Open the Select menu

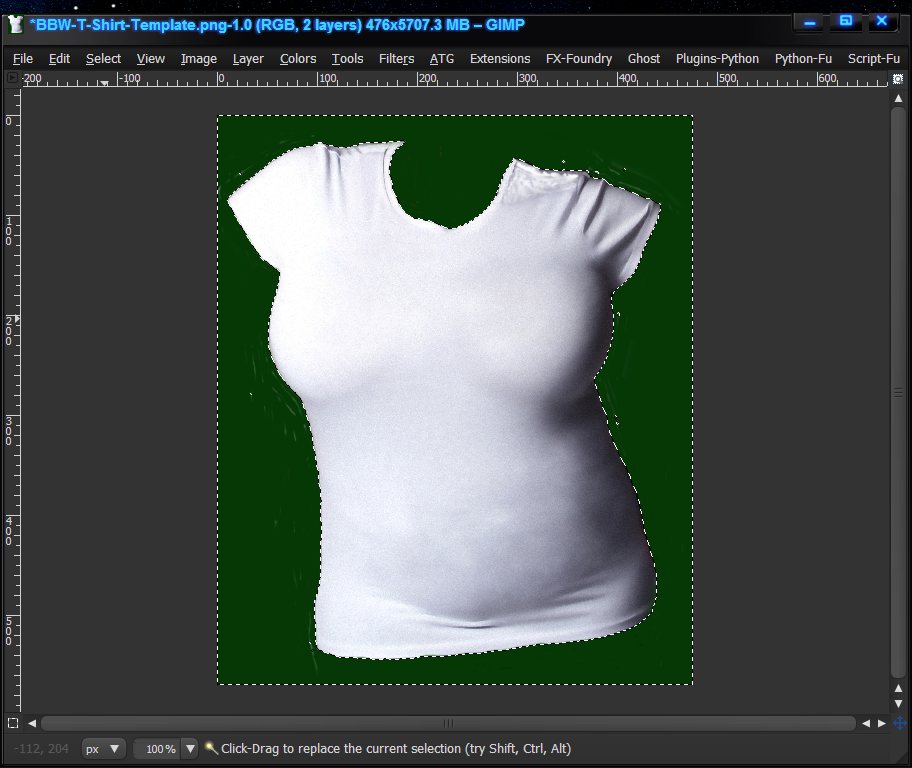pyautogui.click(x=104, y=59)
